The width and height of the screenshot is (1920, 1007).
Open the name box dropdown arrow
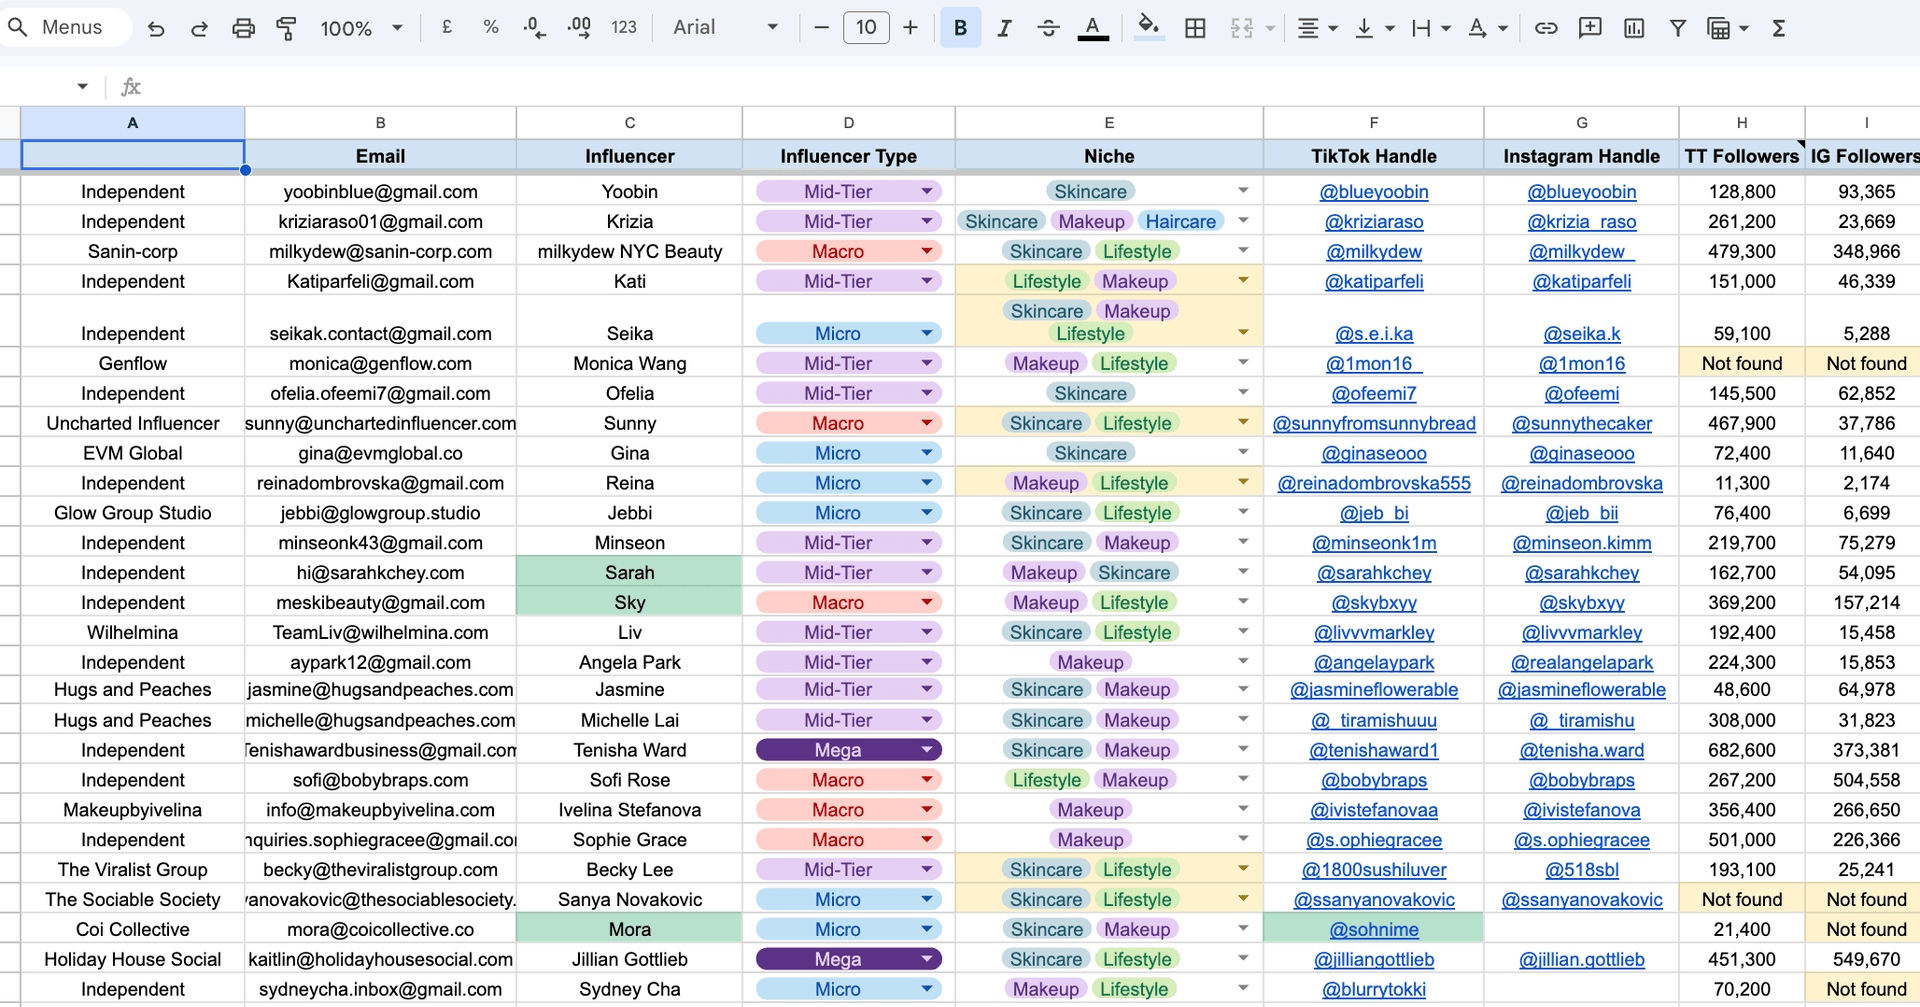pyautogui.click(x=82, y=87)
